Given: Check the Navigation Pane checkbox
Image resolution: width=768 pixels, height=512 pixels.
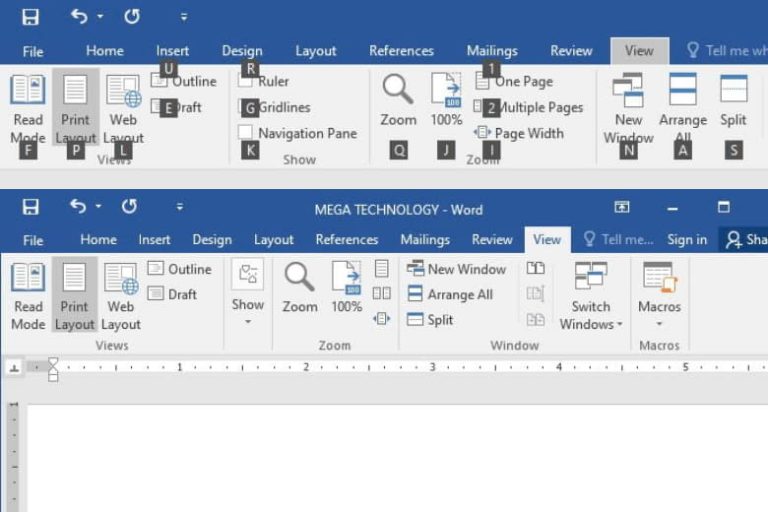Looking at the screenshot, I should point(246,133).
